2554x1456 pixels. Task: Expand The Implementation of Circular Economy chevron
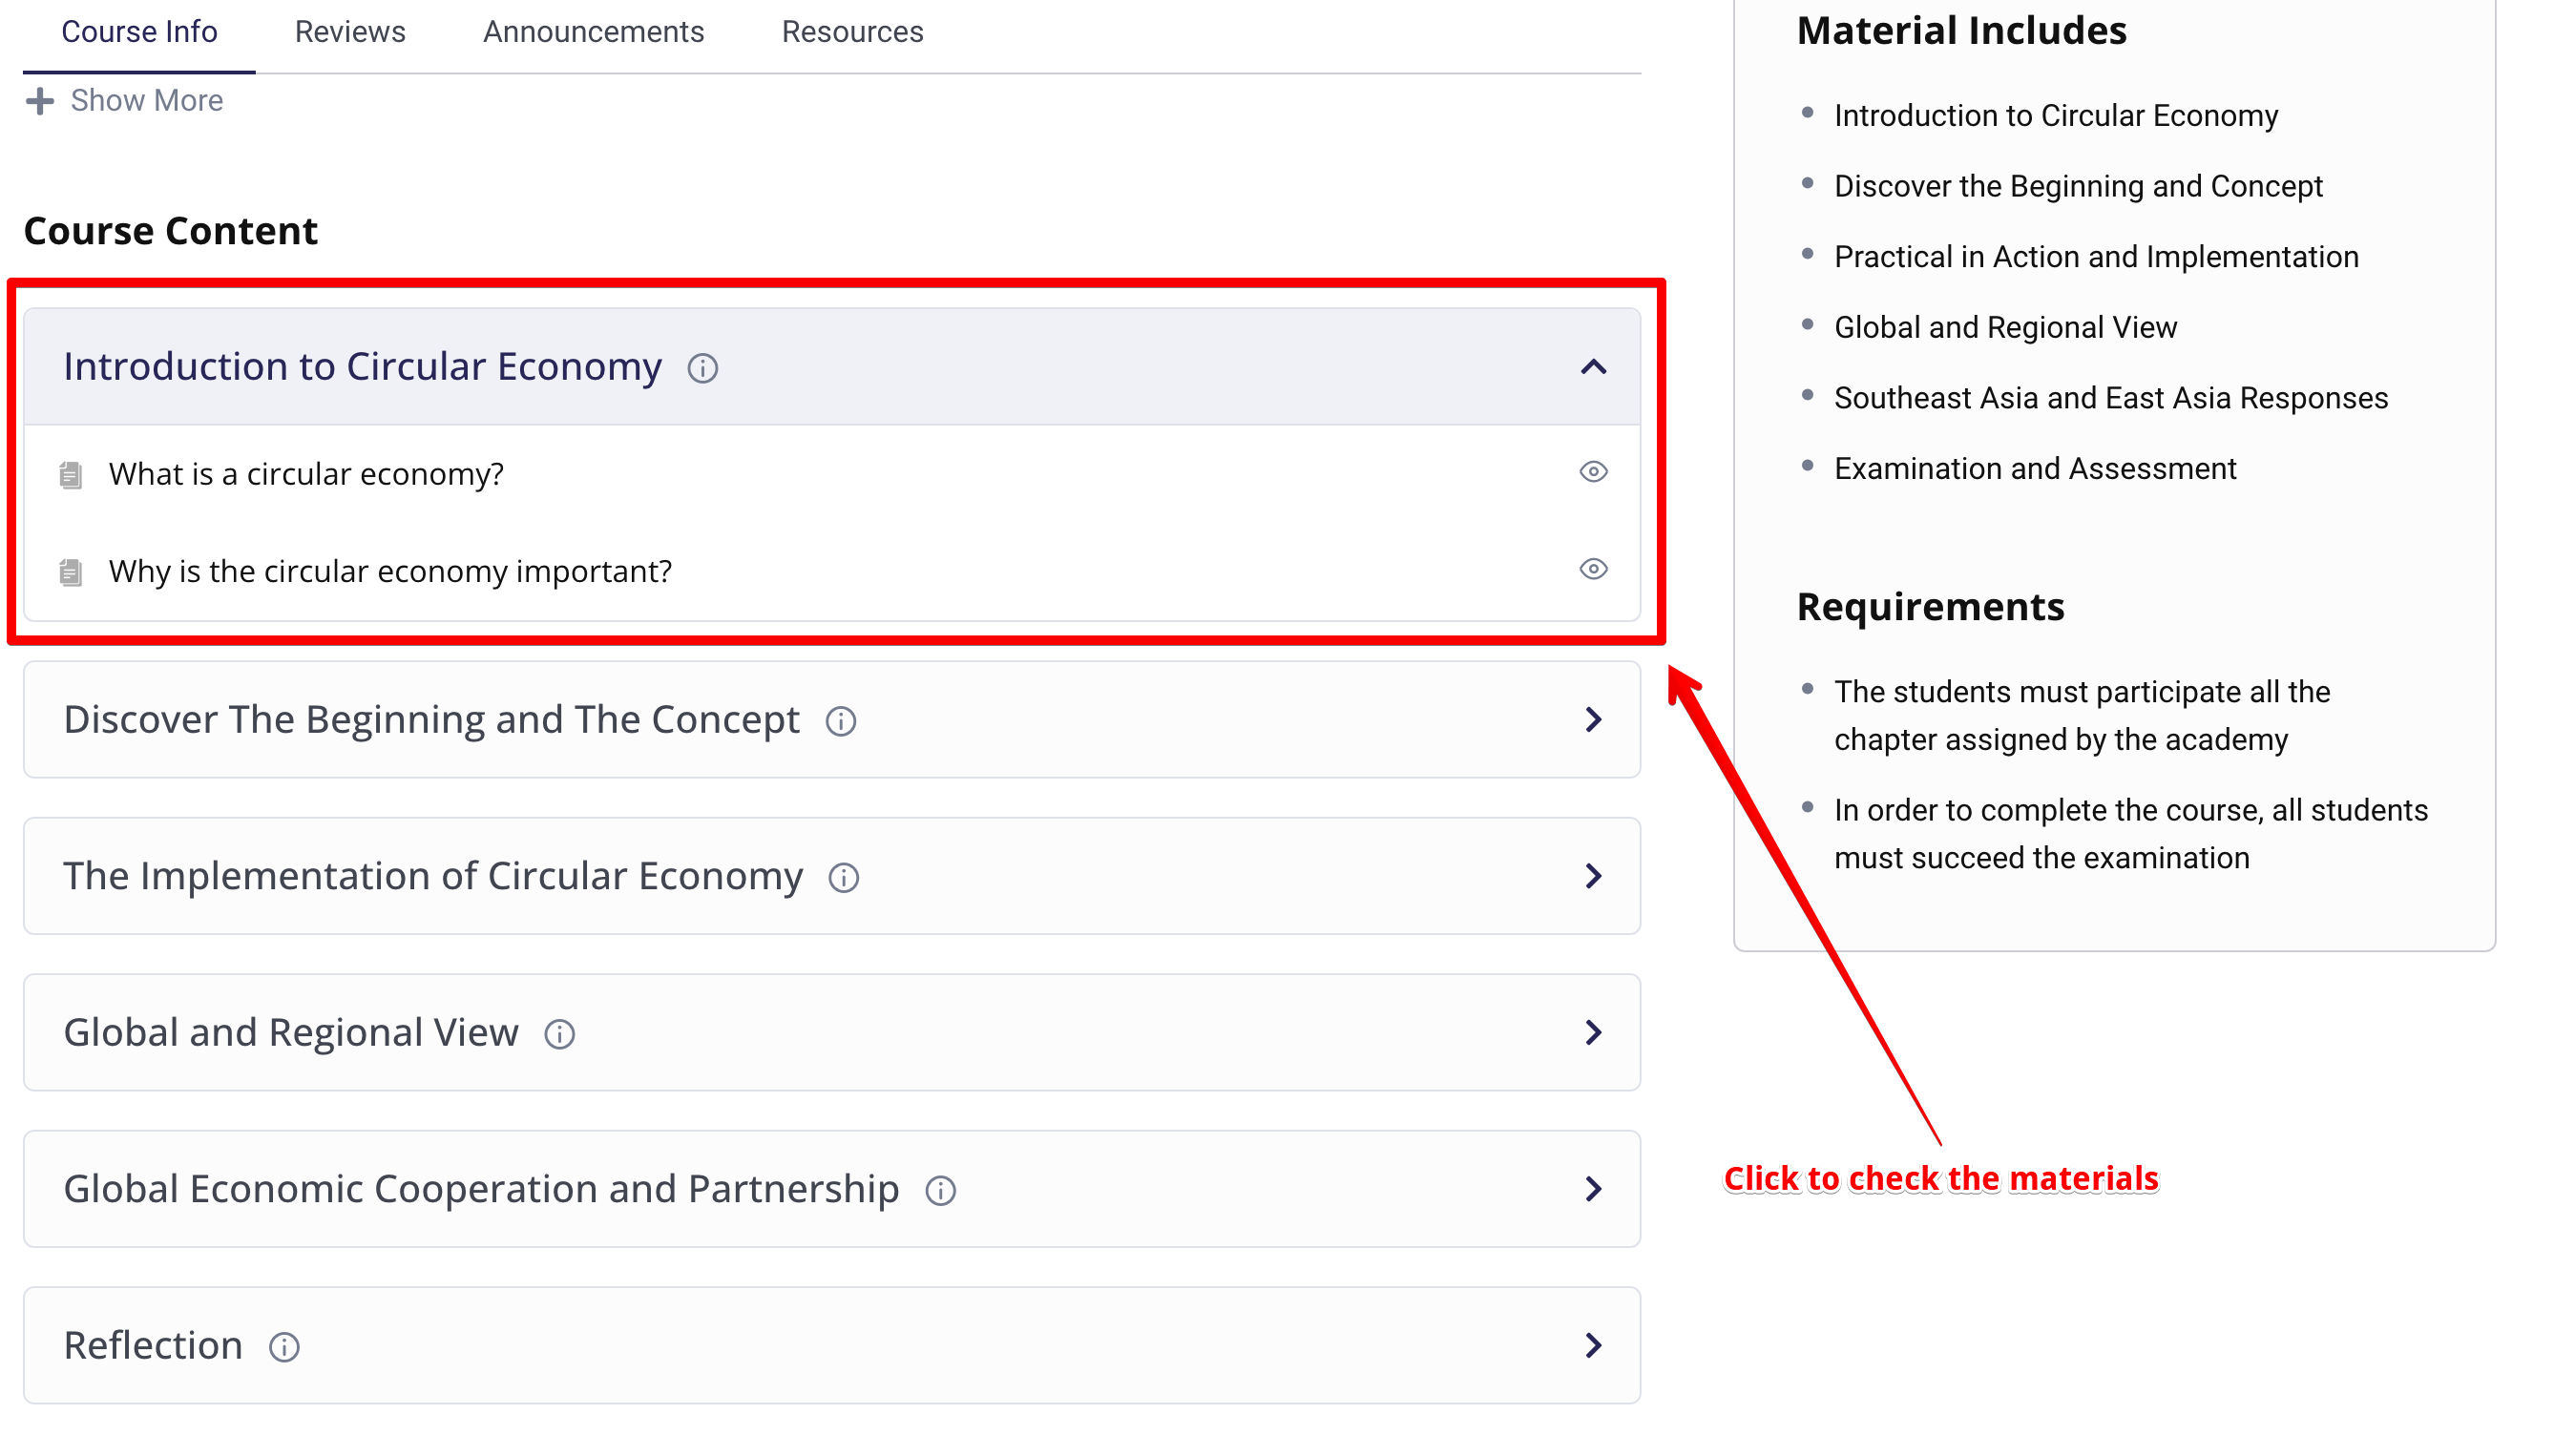pyautogui.click(x=1593, y=876)
